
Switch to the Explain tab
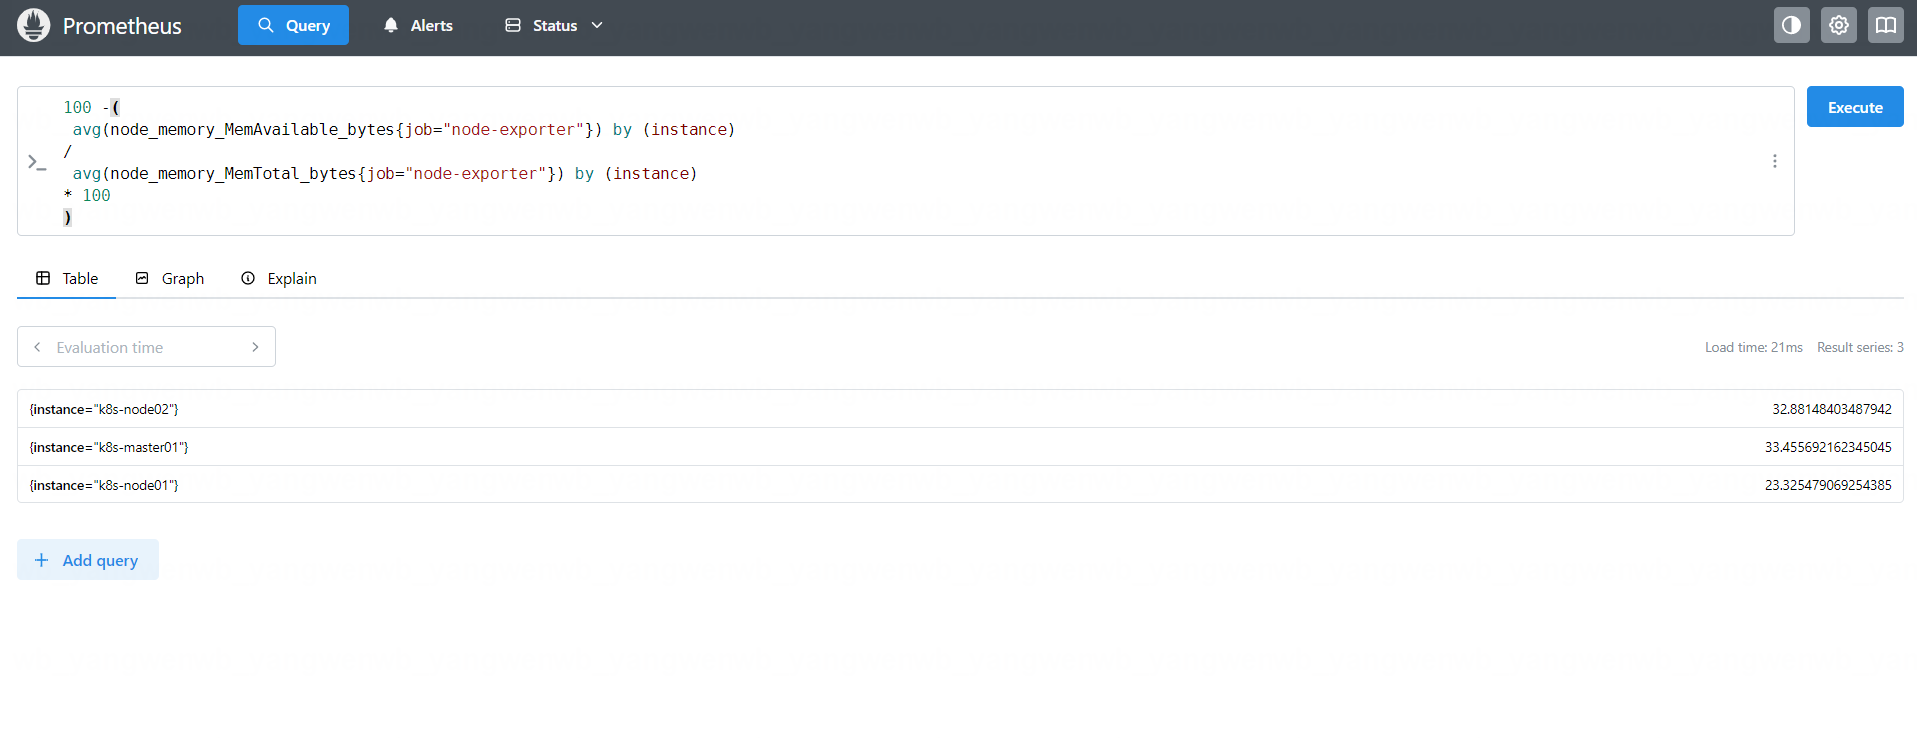[279, 278]
